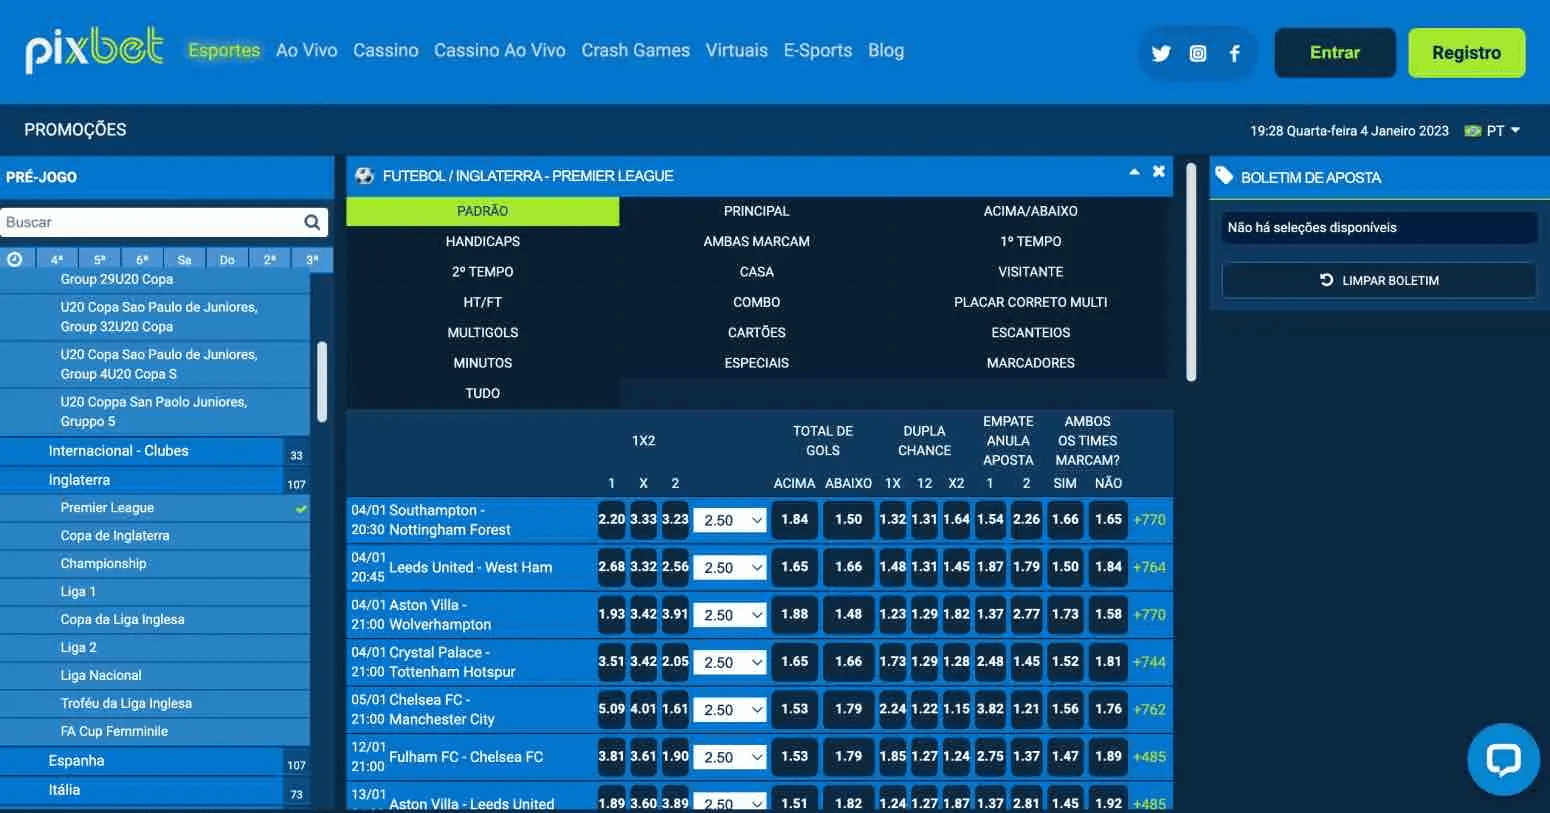
Task: Open total goals dropdown for Crystal Palace match
Action: (730, 662)
